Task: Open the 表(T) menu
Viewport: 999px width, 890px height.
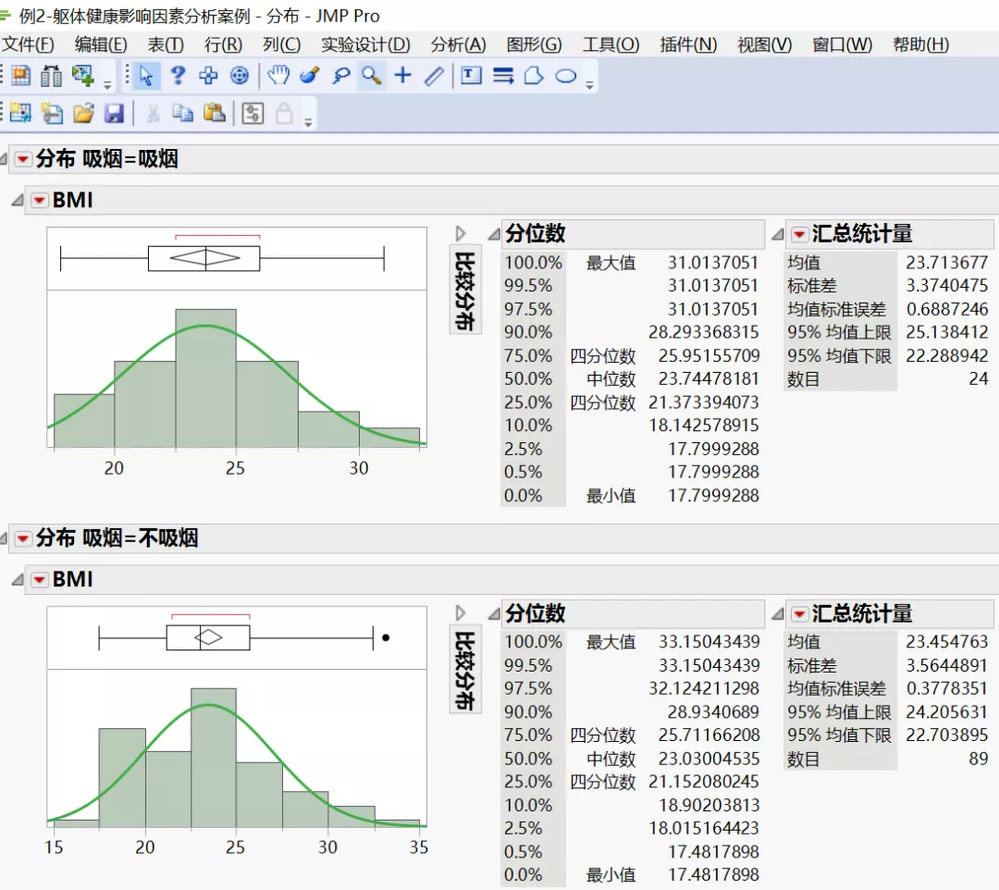Action: click(166, 45)
